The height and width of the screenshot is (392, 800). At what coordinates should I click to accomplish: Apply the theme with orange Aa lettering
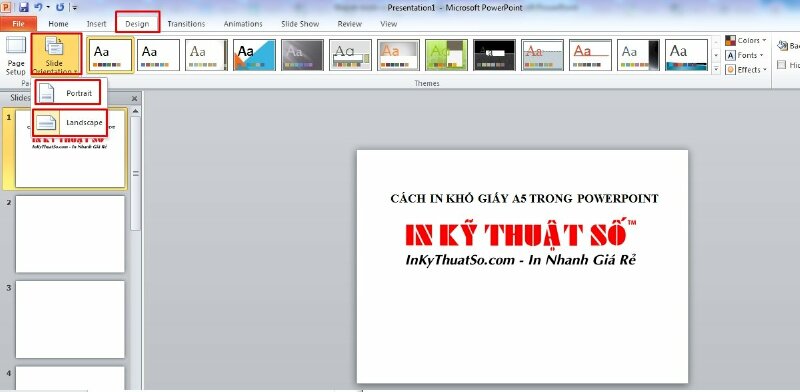pos(398,55)
